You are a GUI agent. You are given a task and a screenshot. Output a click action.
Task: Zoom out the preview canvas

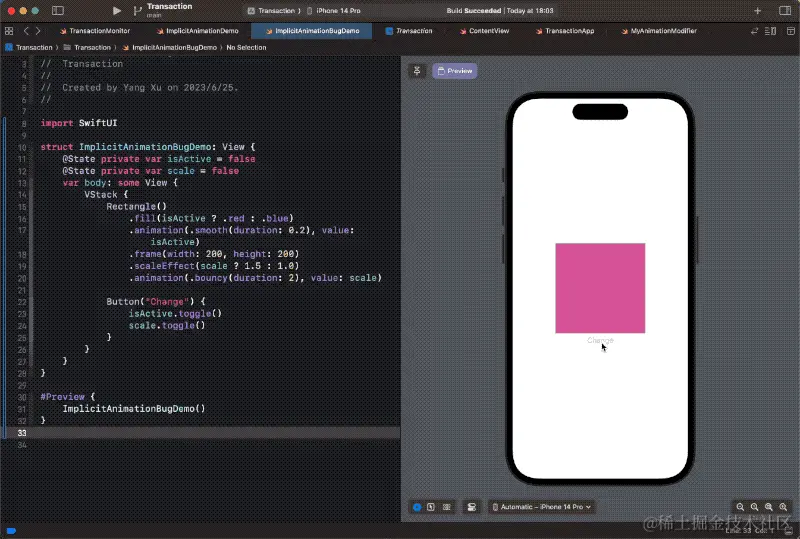(x=740, y=507)
